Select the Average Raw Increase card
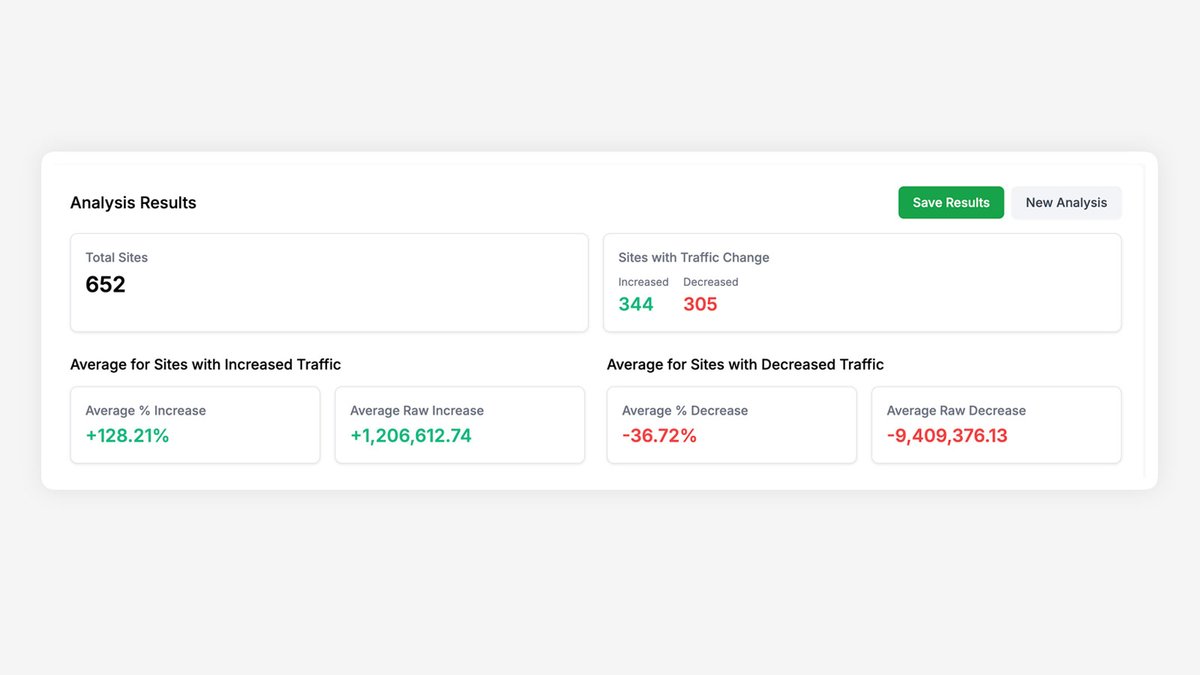This screenshot has width=1200, height=675. point(460,425)
